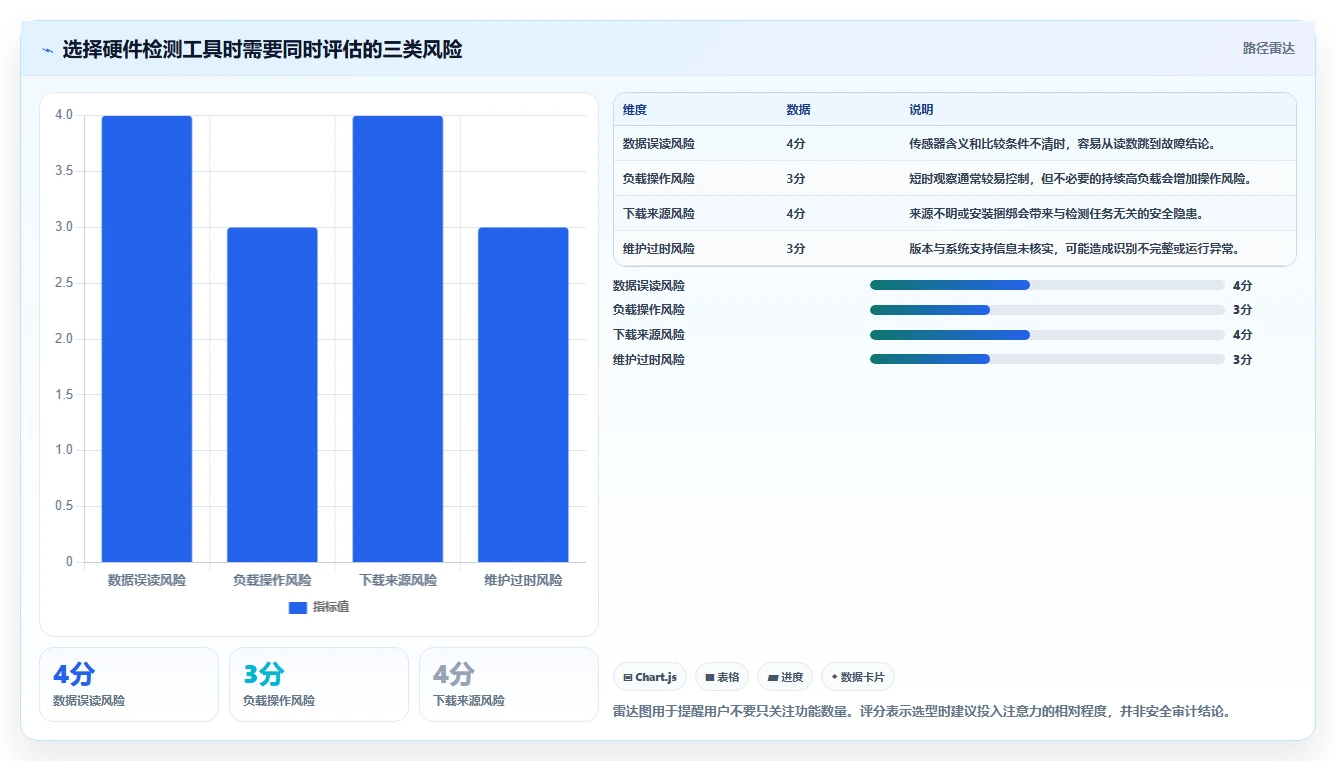Toggle the 指标值 legend swatch
Screen dimensions: 1336x761
click(x=297, y=607)
